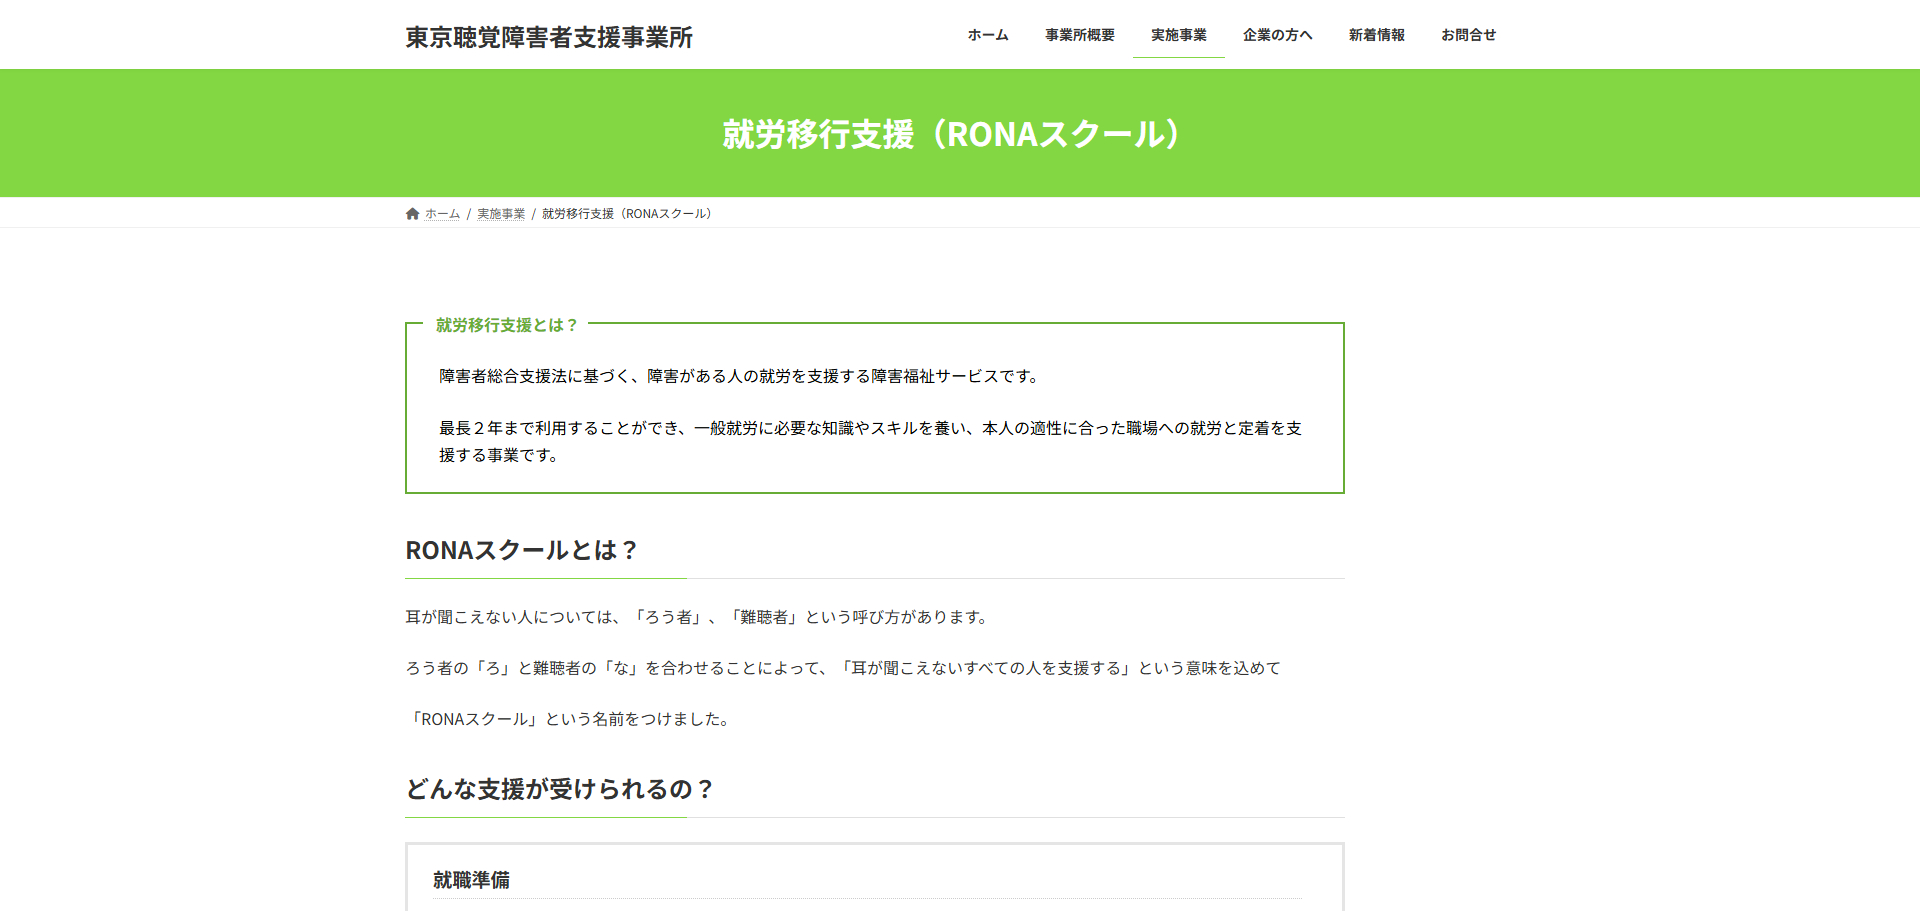1920x911 pixels.
Task: Click breadcrumb text 就労移行支援（RONAスクール）
Action: tap(627, 214)
